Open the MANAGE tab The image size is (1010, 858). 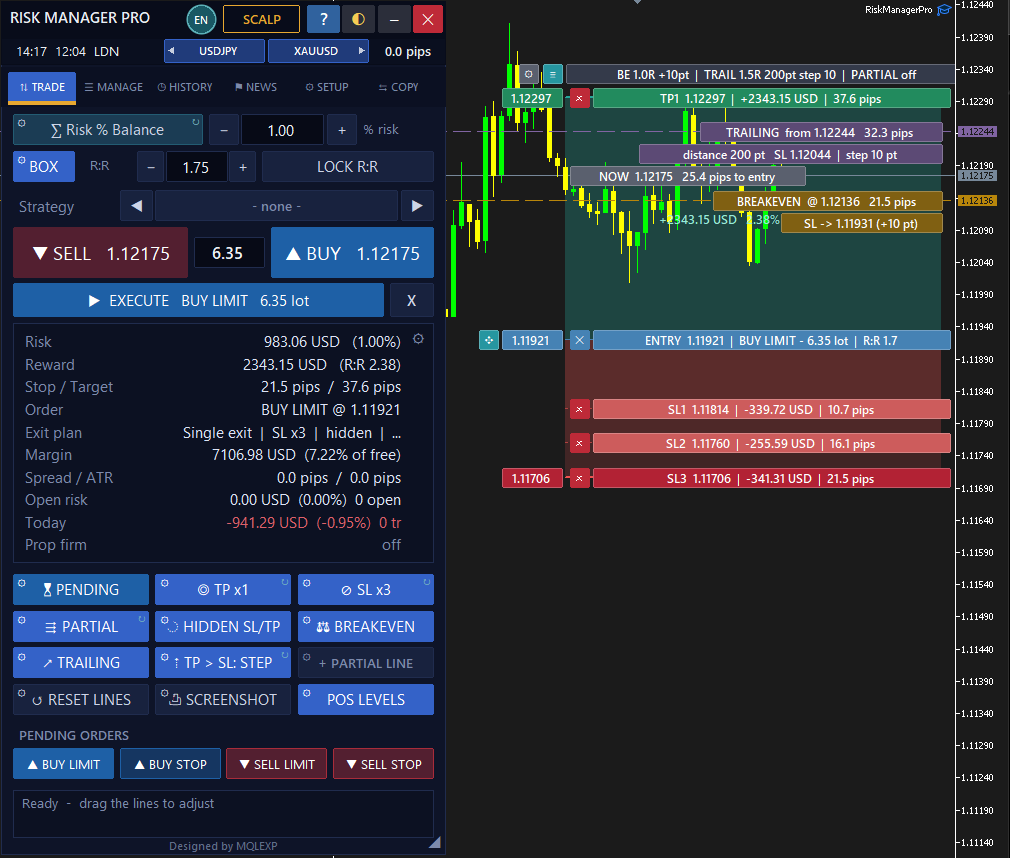click(x=113, y=87)
